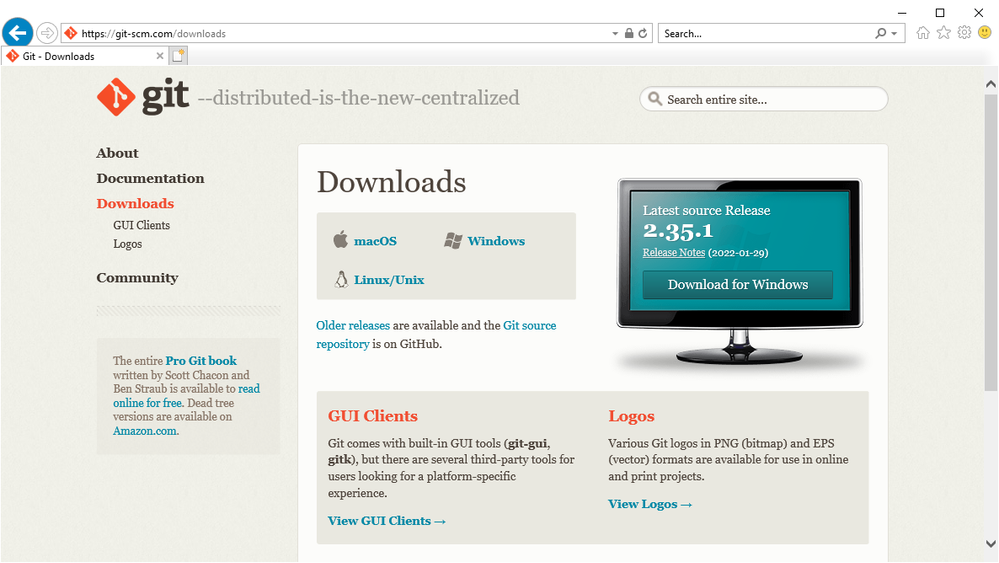The width and height of the screenshot is (999, 563).
Task: Open the Amazon.com link
Action: (x=145, y=431)
